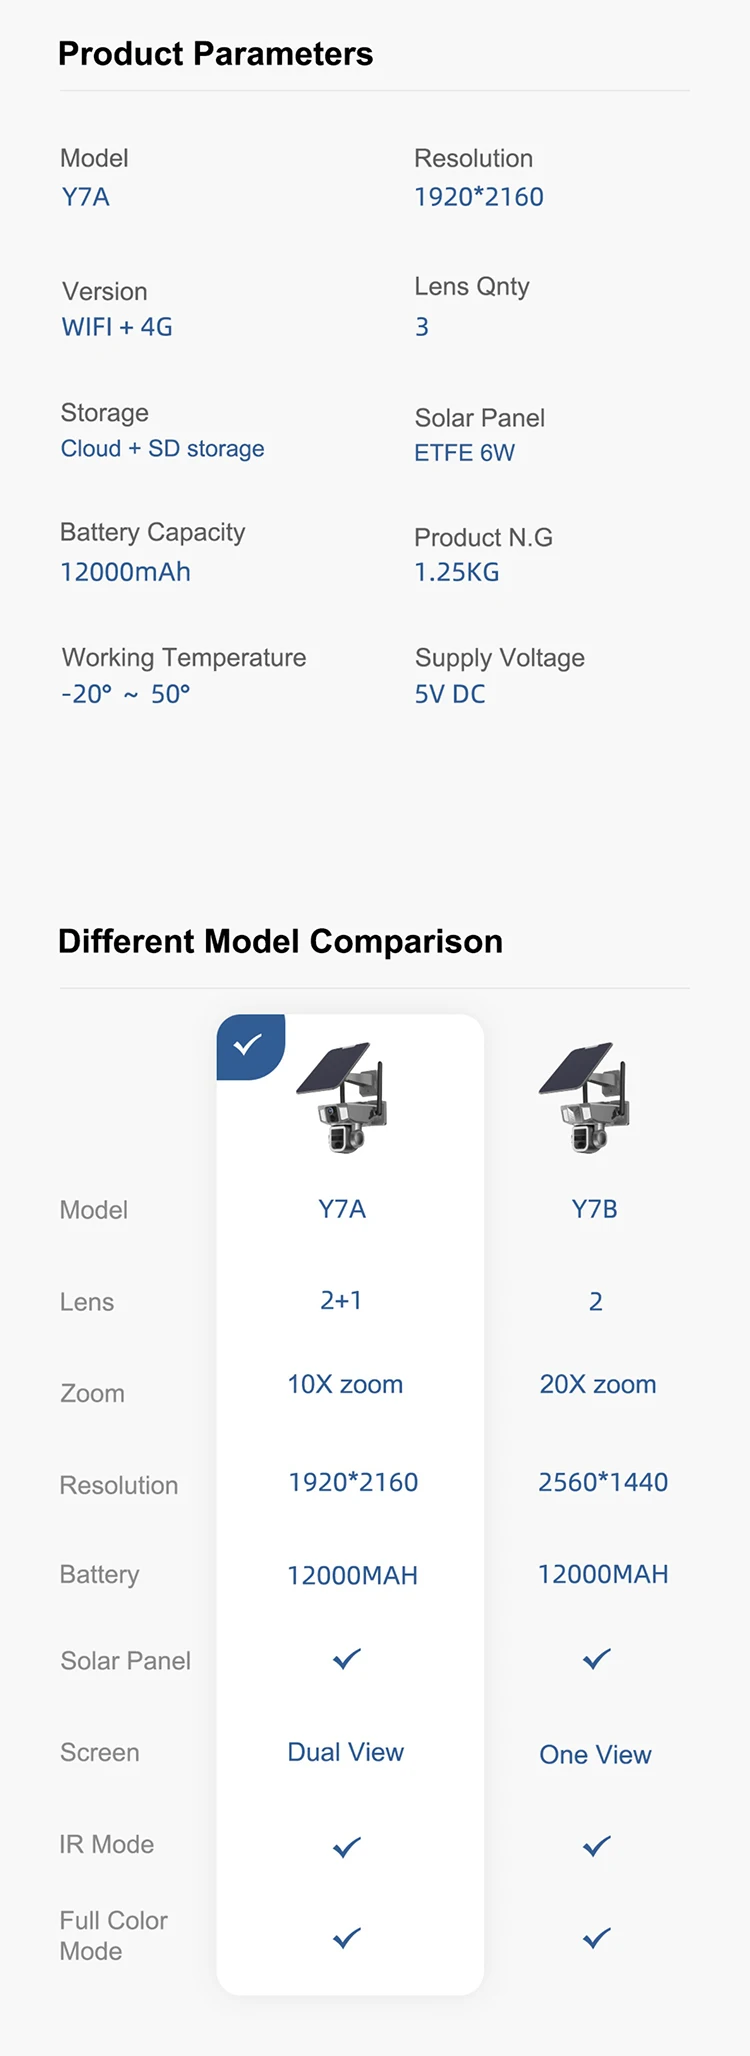Click the selected checkmark badge on Y7A card
The image size is (750, 2056).
coord(249,1046)
